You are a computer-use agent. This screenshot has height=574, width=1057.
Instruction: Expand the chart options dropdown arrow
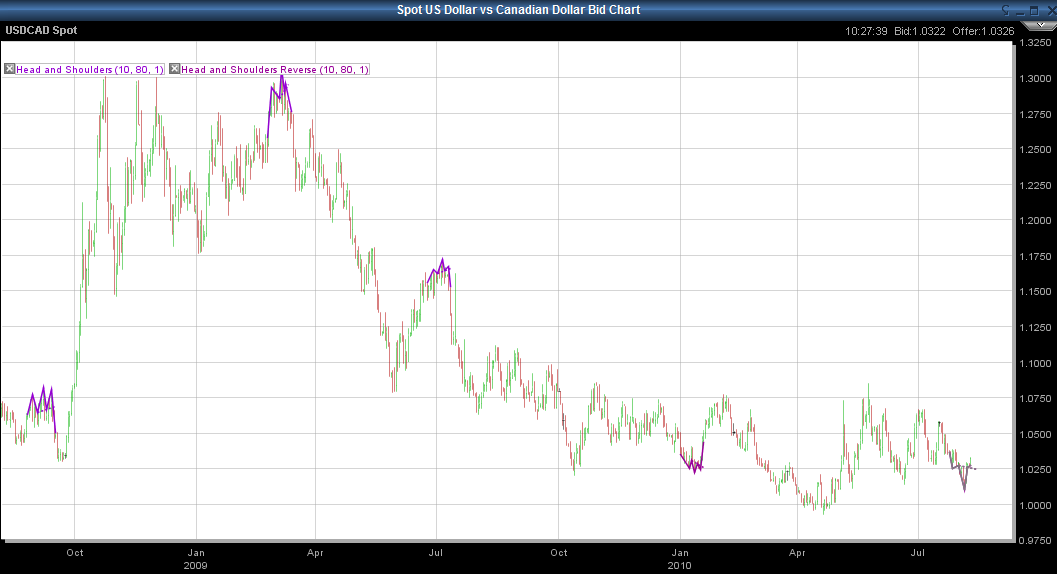point(1040,25)
